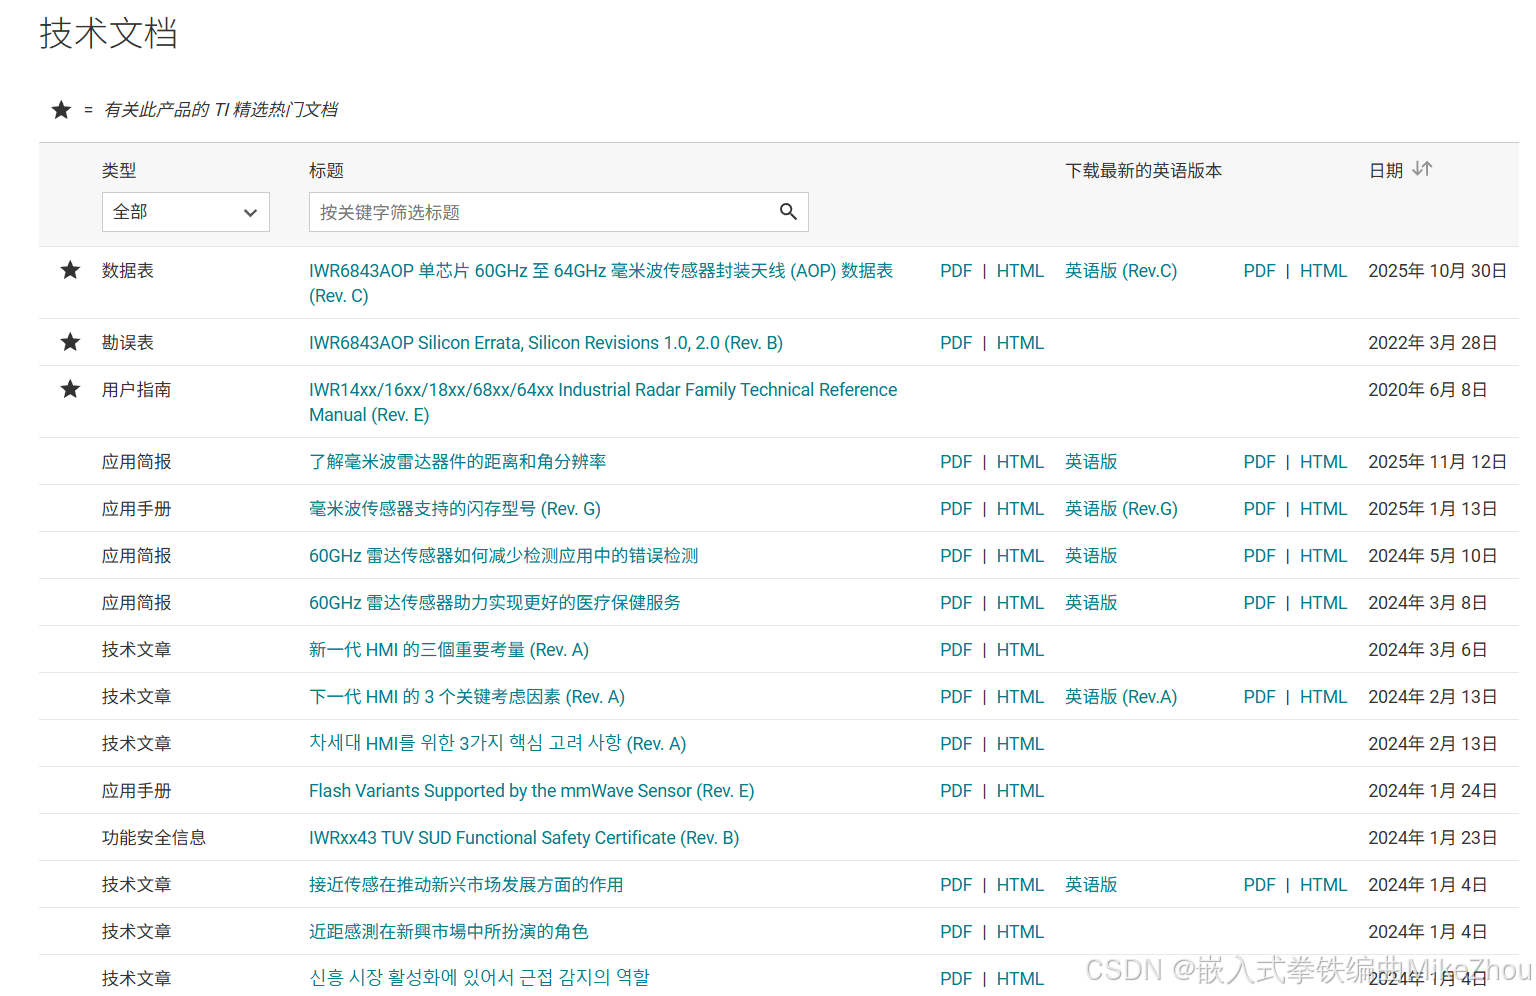Click 英语版 link in 了解毫米波雷达器件 row
Viewport: 1536px width, 996px height.
click(1091, 462)
